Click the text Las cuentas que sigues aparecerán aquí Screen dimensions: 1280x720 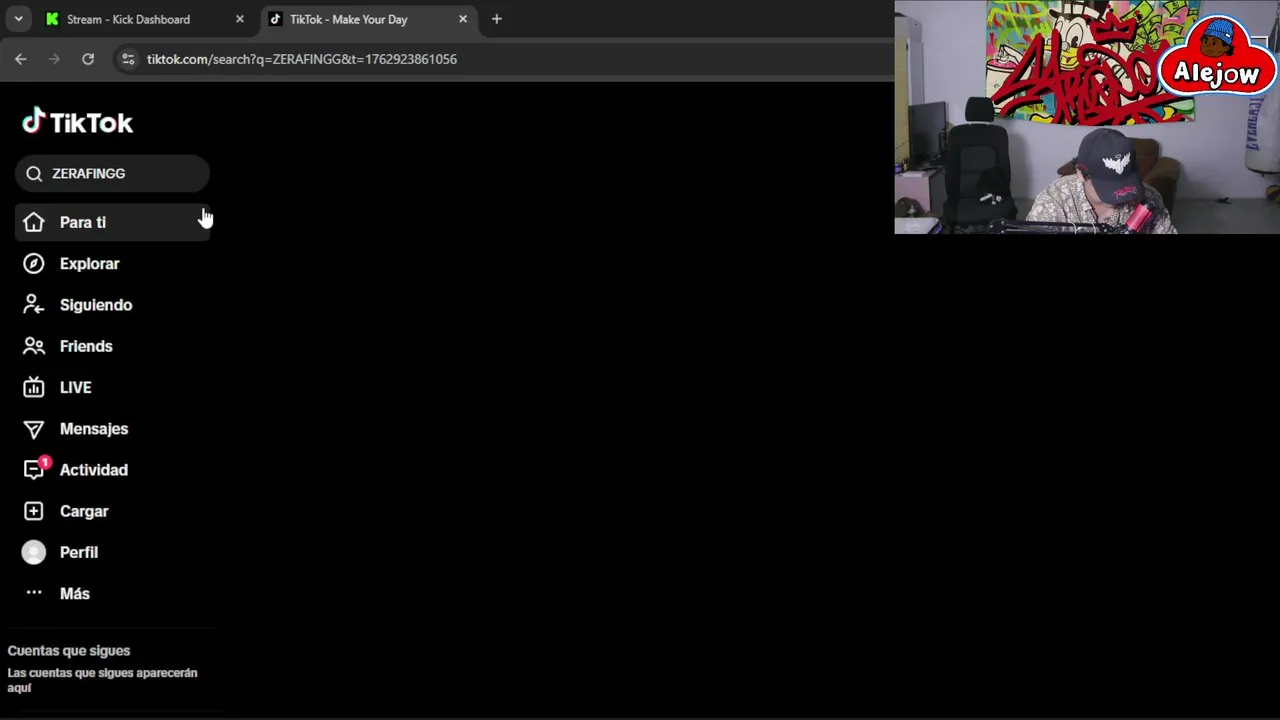[x=102, y=680]
